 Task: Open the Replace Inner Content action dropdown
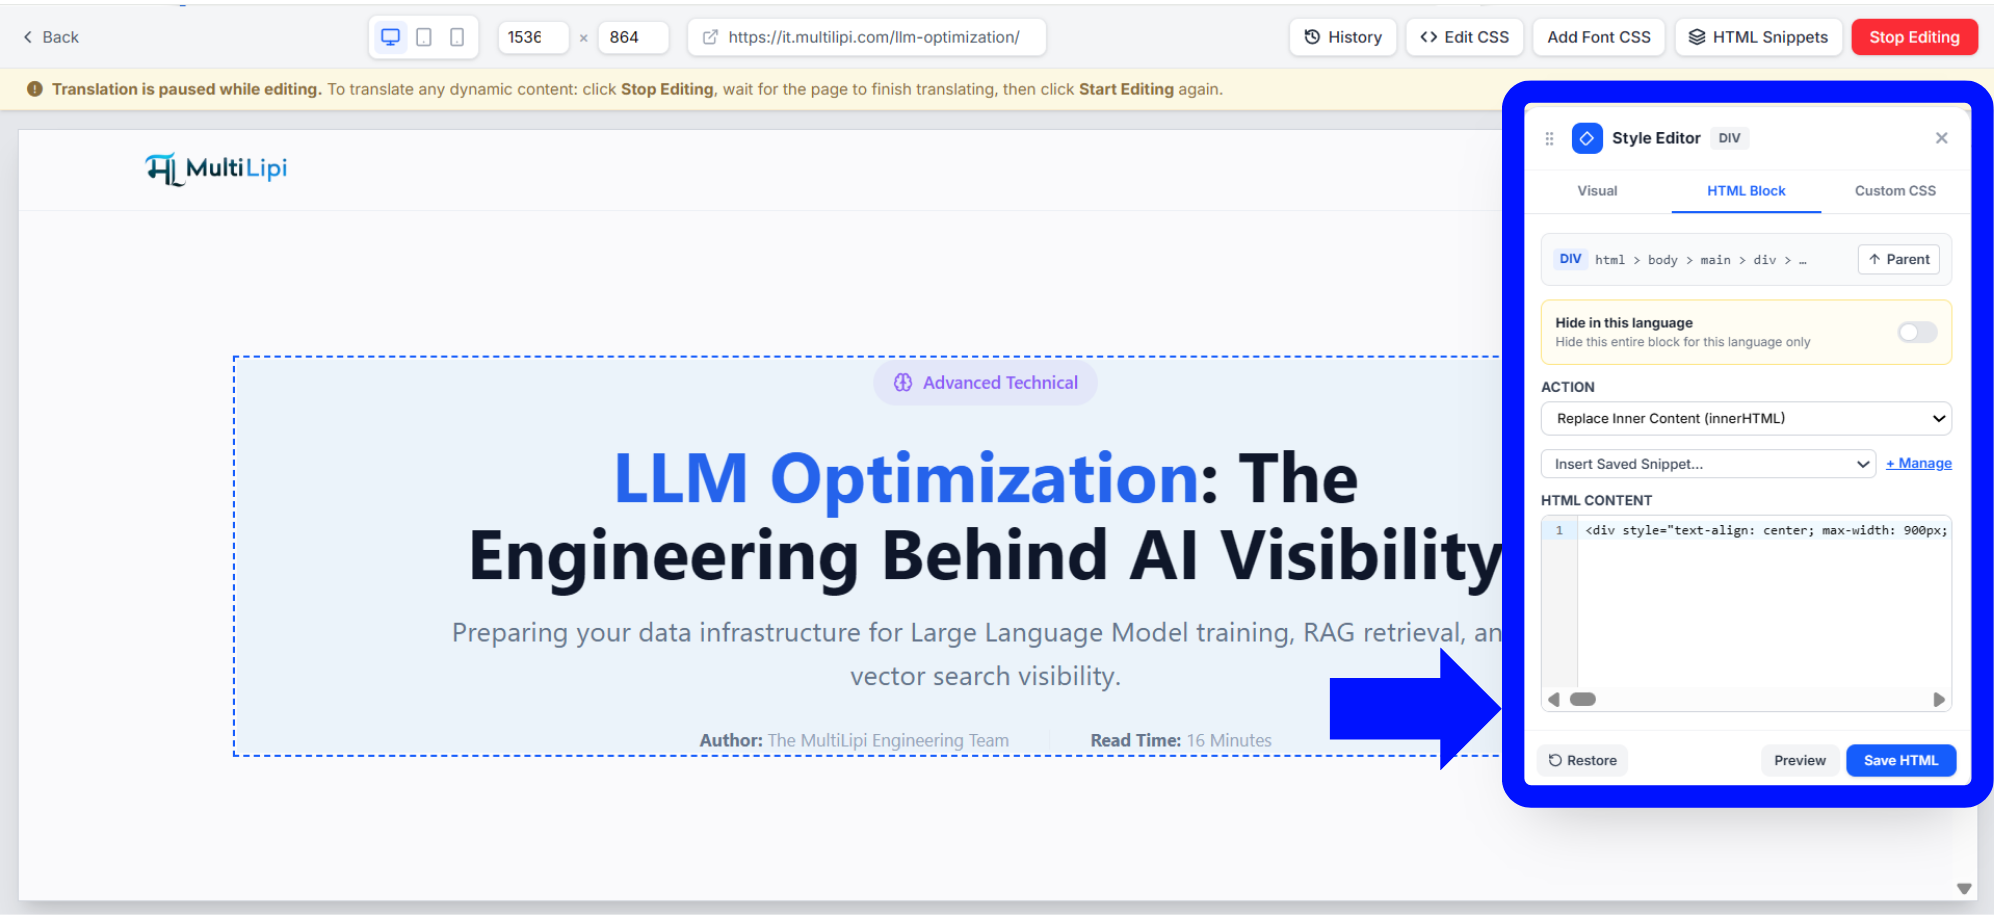(1746, 418)
